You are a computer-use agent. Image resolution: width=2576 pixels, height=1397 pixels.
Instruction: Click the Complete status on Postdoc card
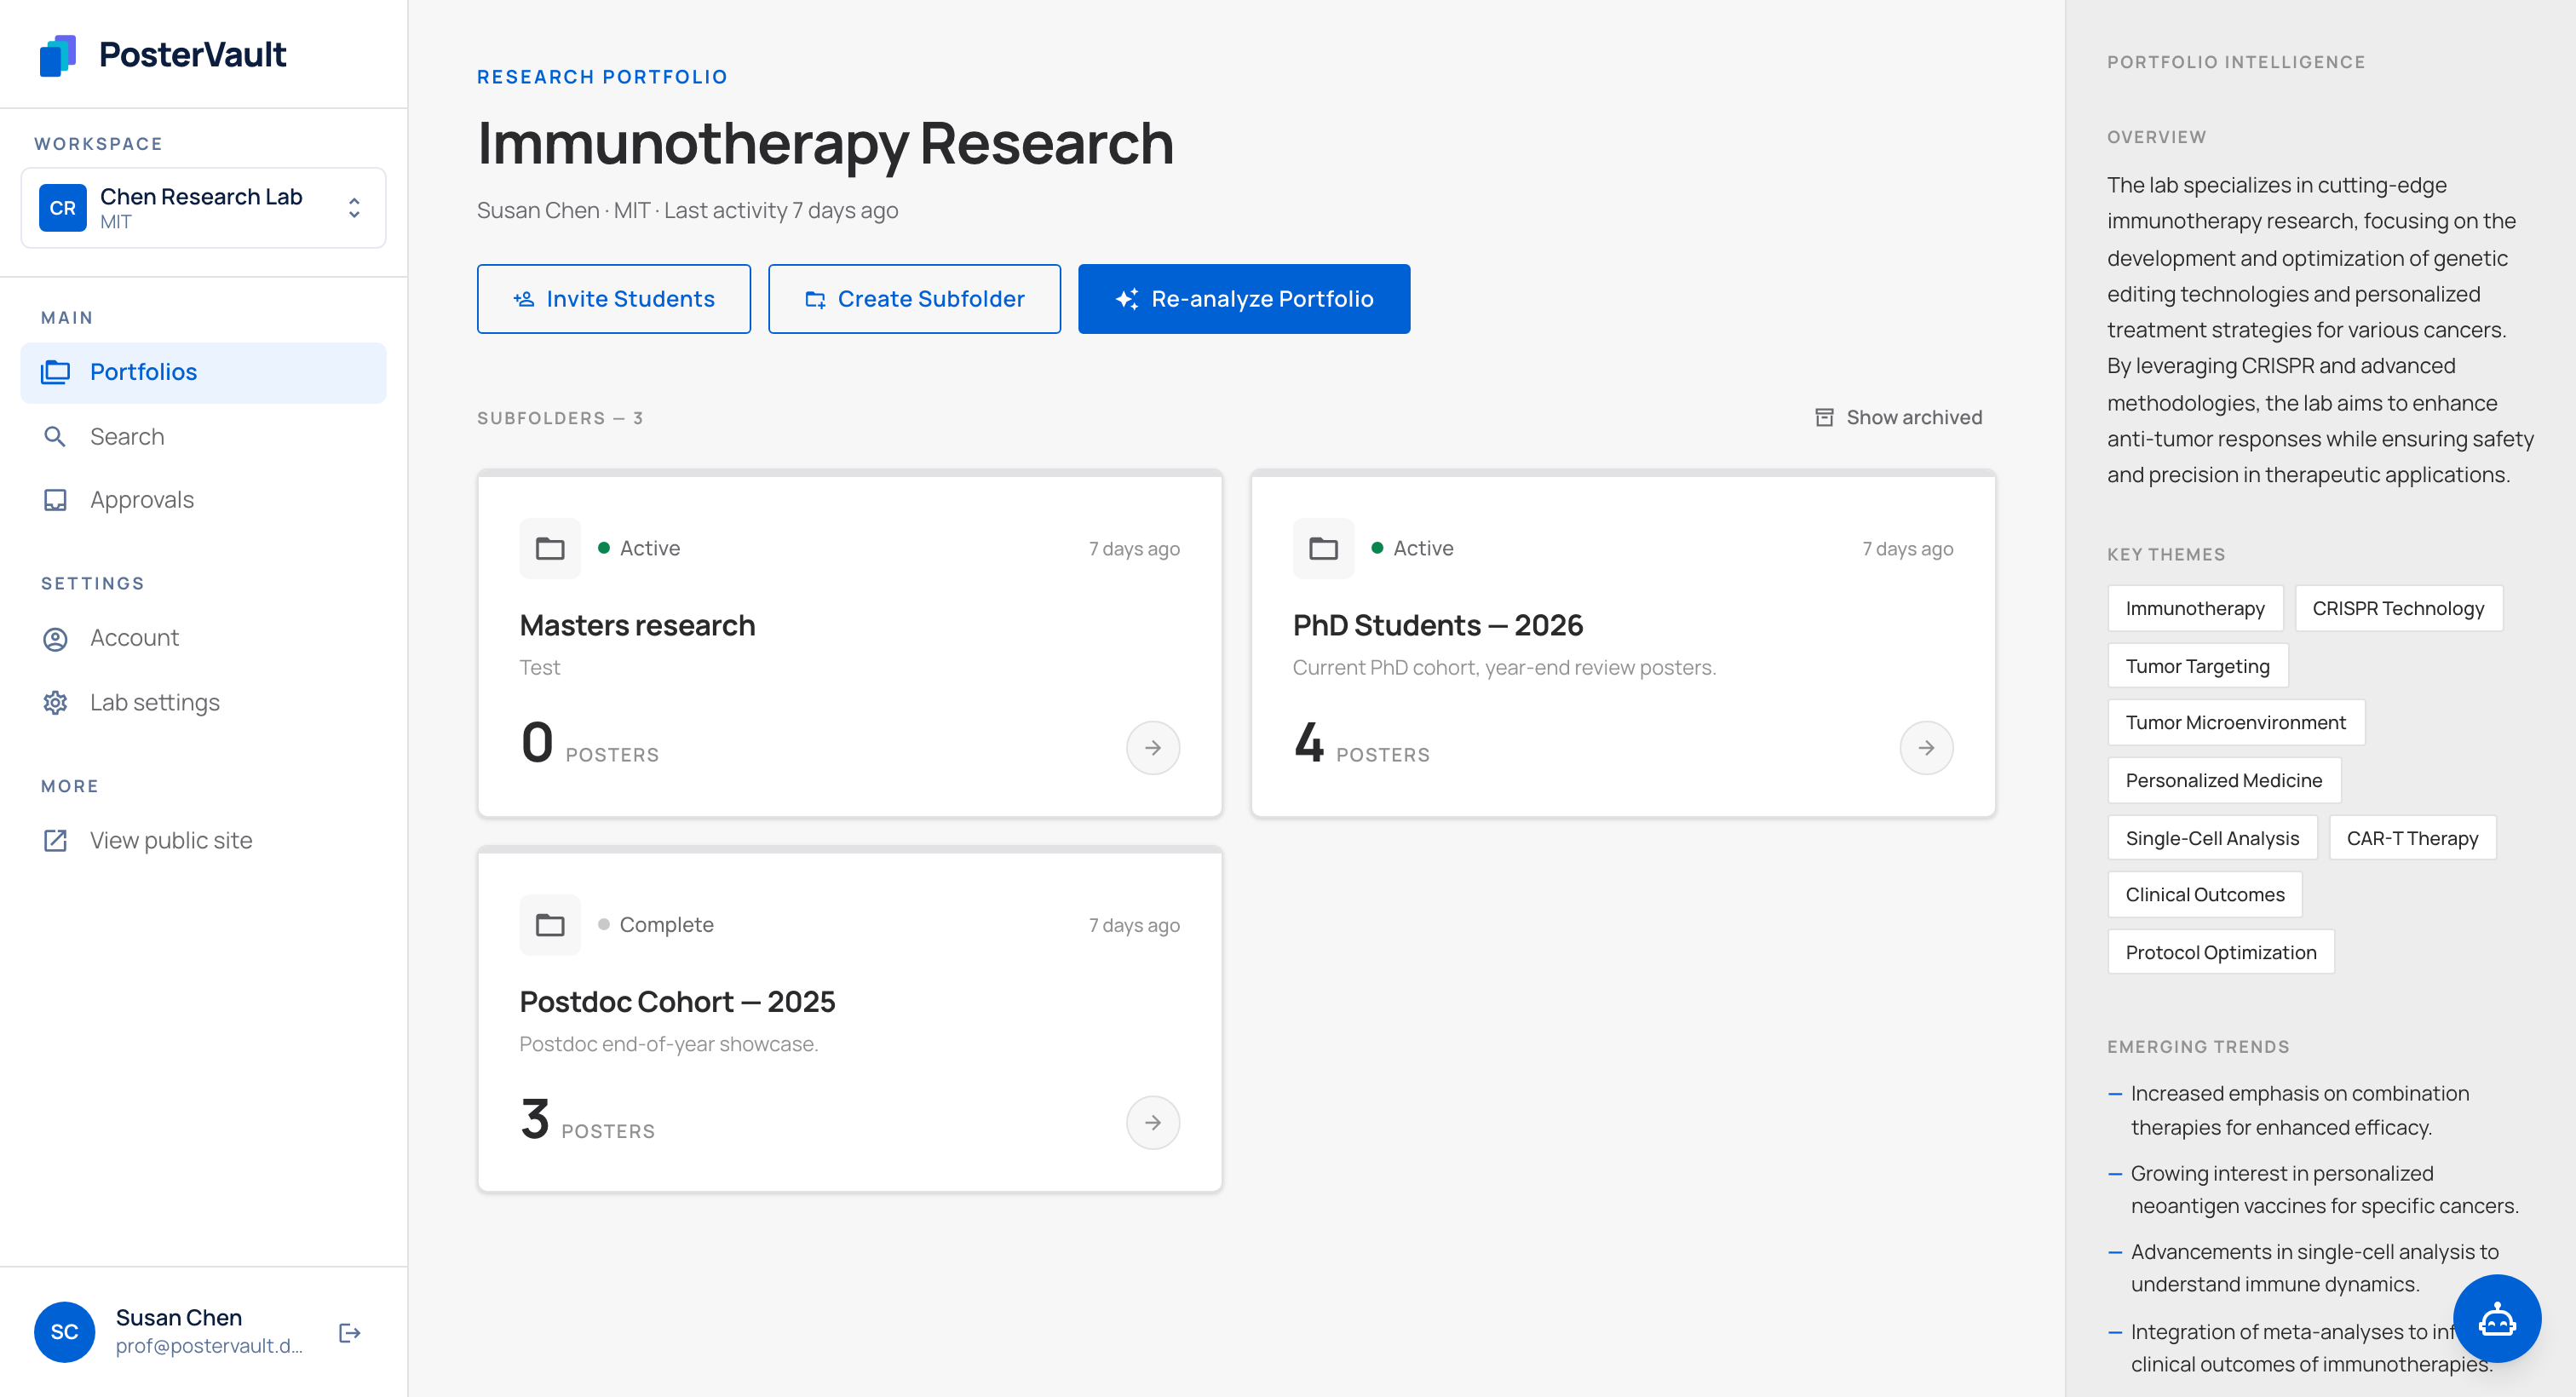click(x=656, y=925)
